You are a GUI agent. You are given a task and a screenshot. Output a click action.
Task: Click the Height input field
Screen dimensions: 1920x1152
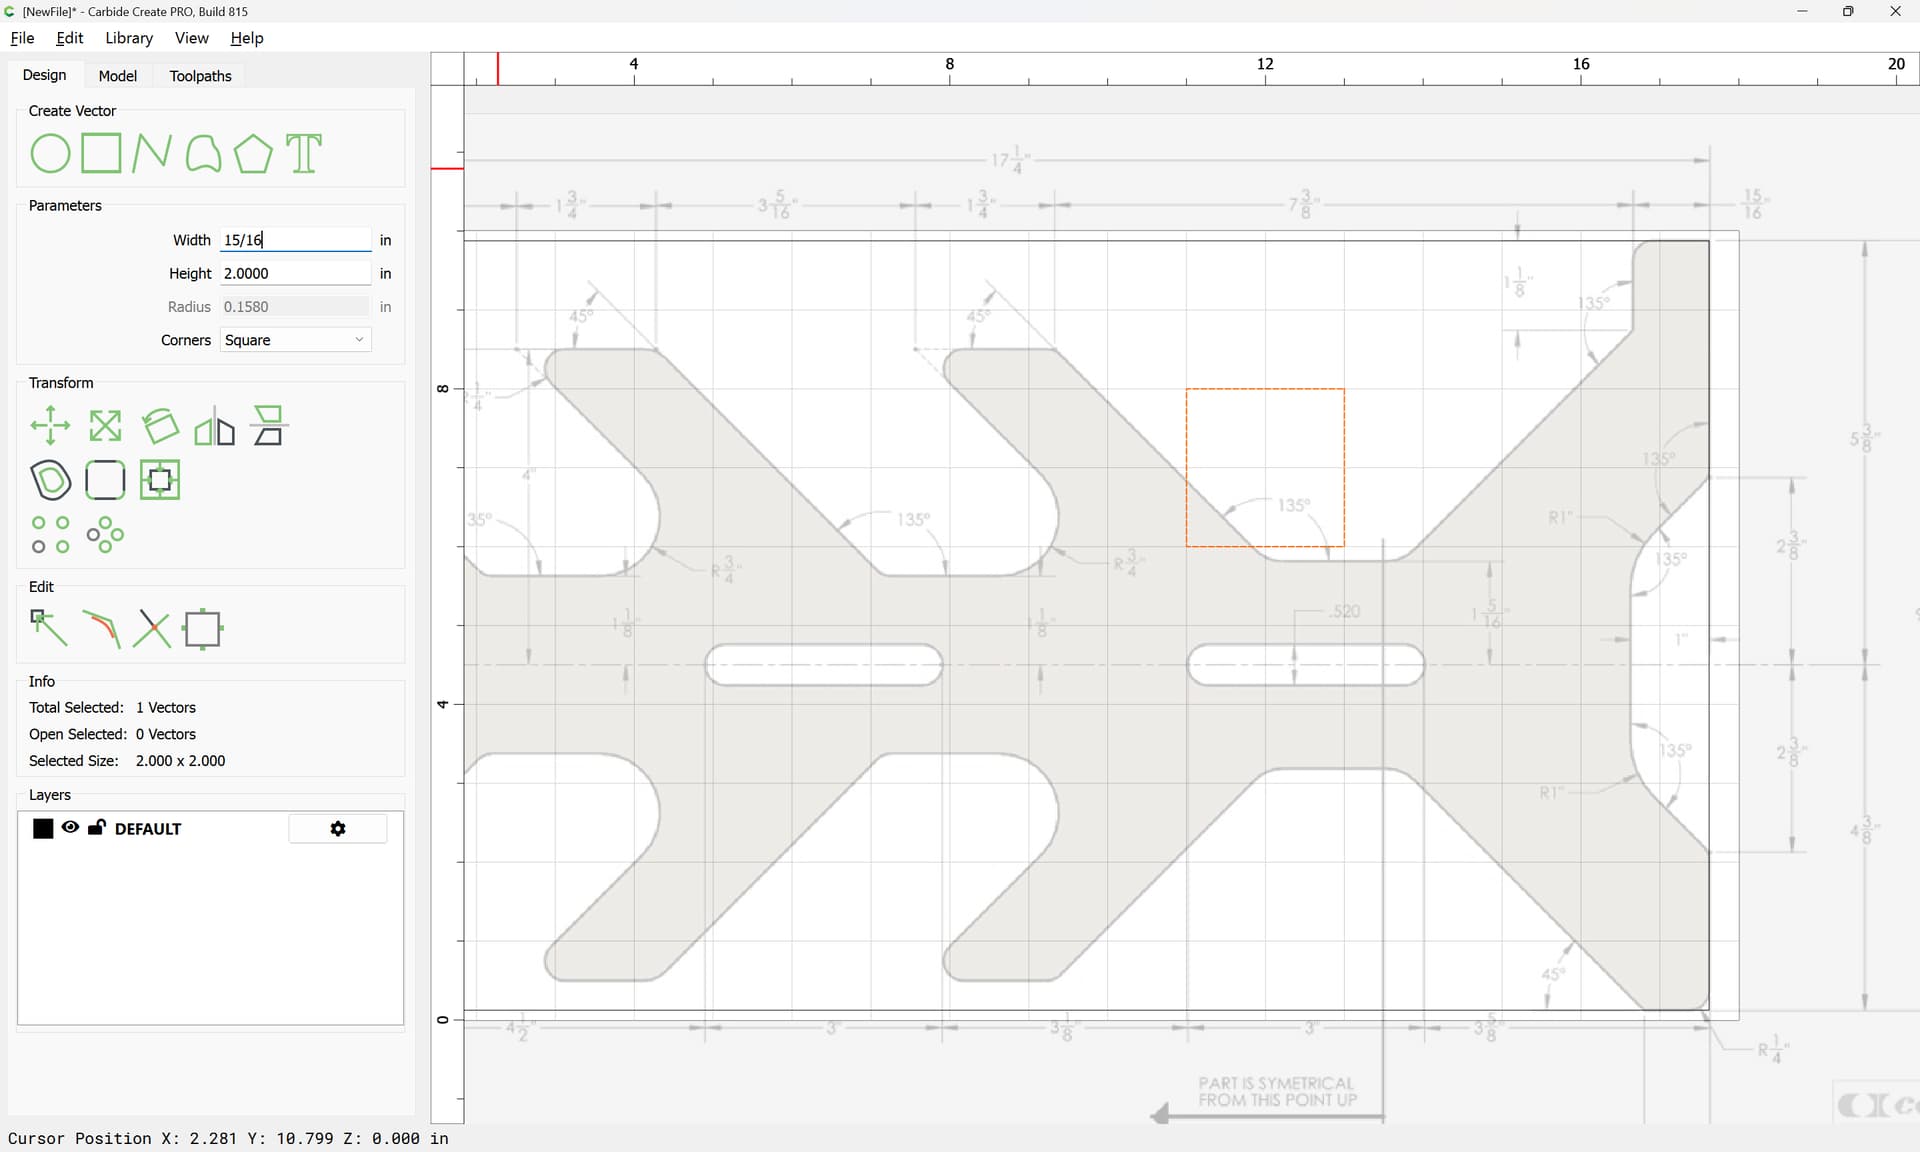click(295, 273)
